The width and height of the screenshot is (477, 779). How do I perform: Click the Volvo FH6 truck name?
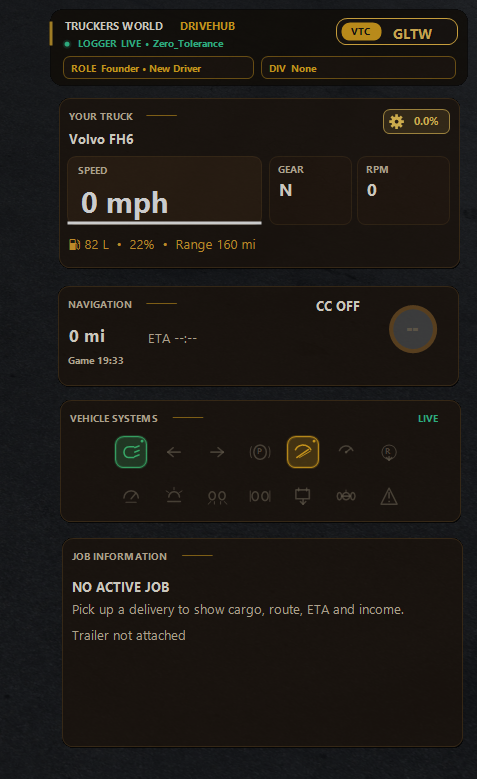(101, 139)
